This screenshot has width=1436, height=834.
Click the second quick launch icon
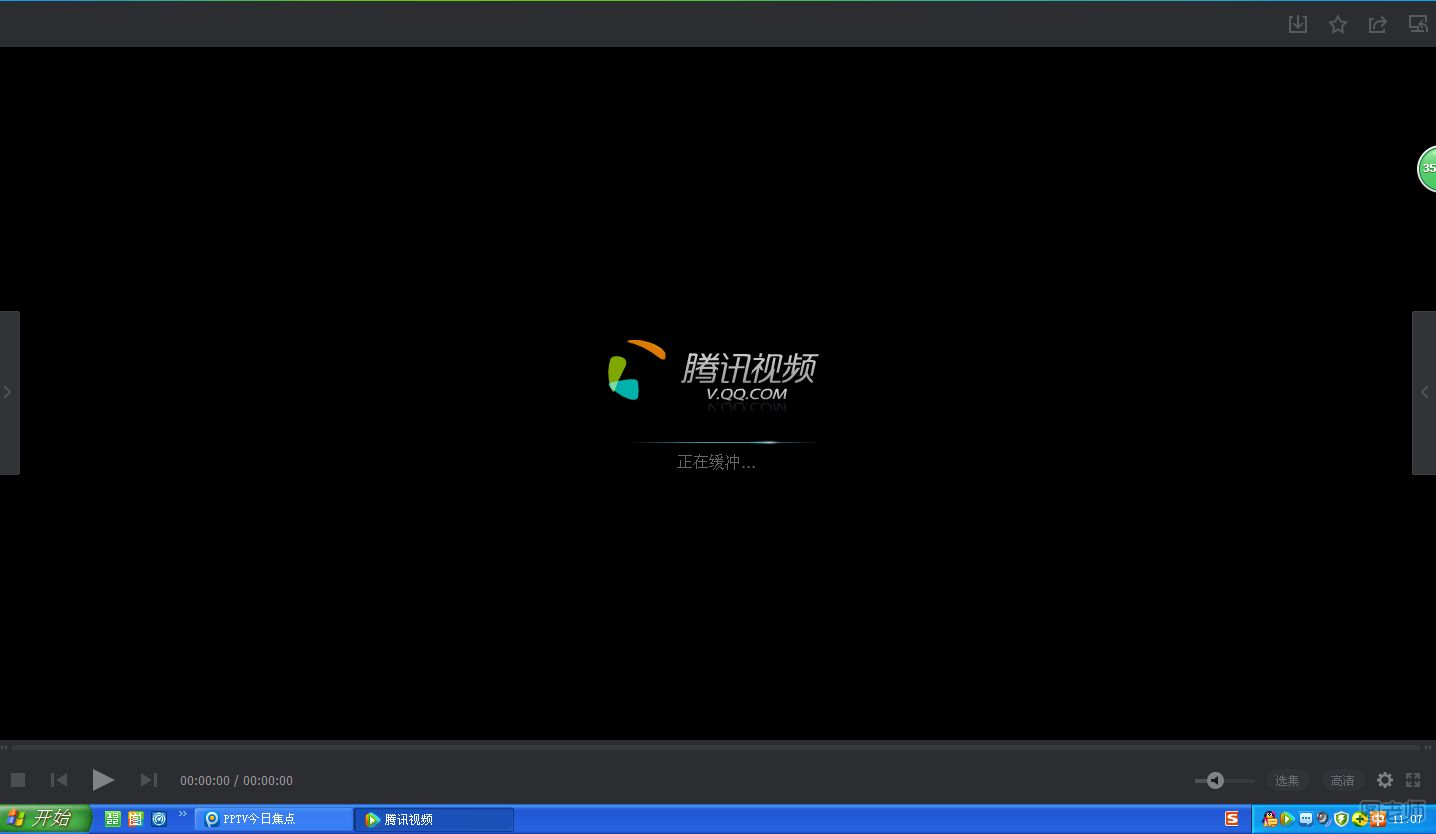(136, 819)
